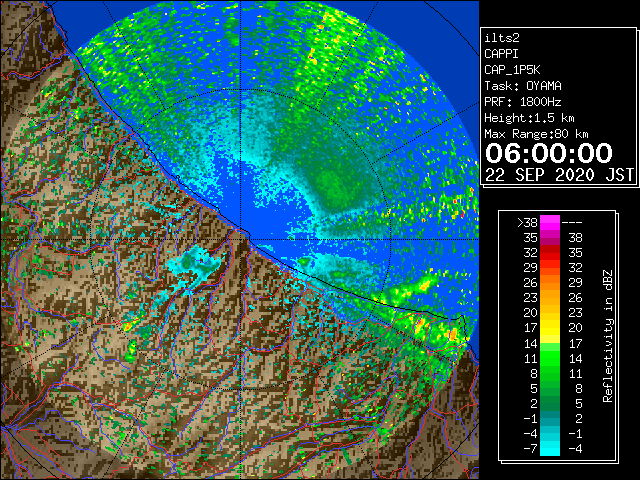Image resolution: width=640 pixels, height=480 pixels.
Task: Click the magenta >38 dBZ legend swatch
Action: [x=550, y=223]
